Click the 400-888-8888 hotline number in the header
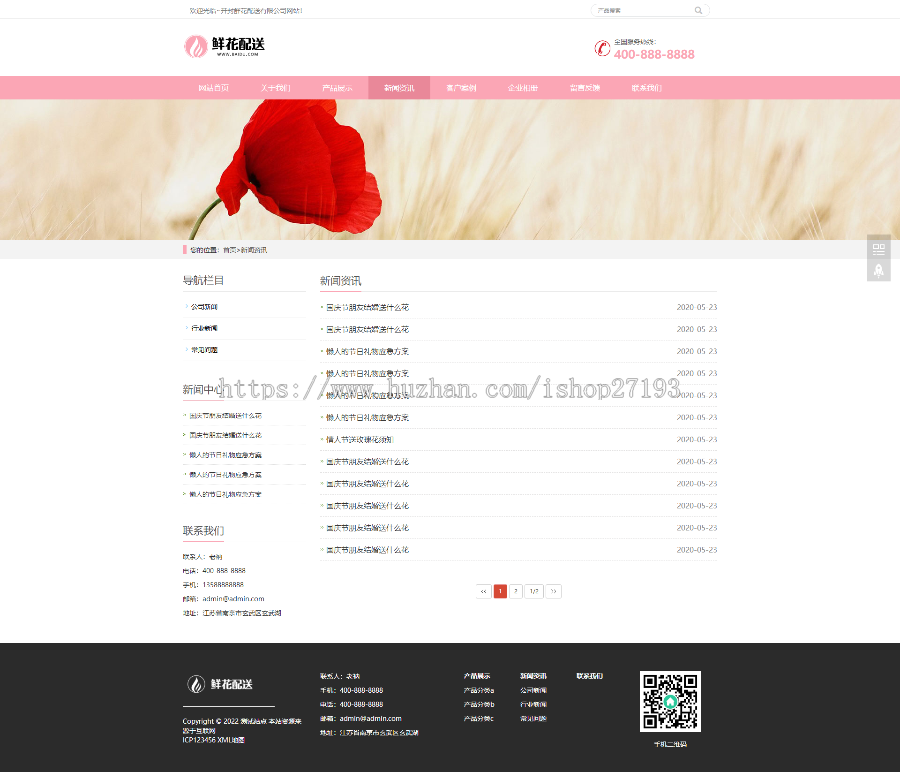The image size is (900, 772). [x=654, y=55]
